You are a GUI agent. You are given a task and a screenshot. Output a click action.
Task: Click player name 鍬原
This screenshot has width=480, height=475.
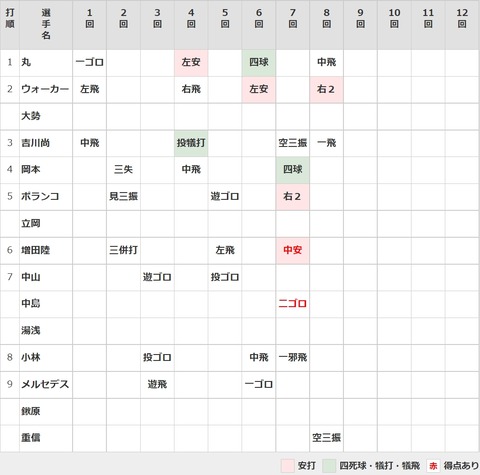[31, 411]
